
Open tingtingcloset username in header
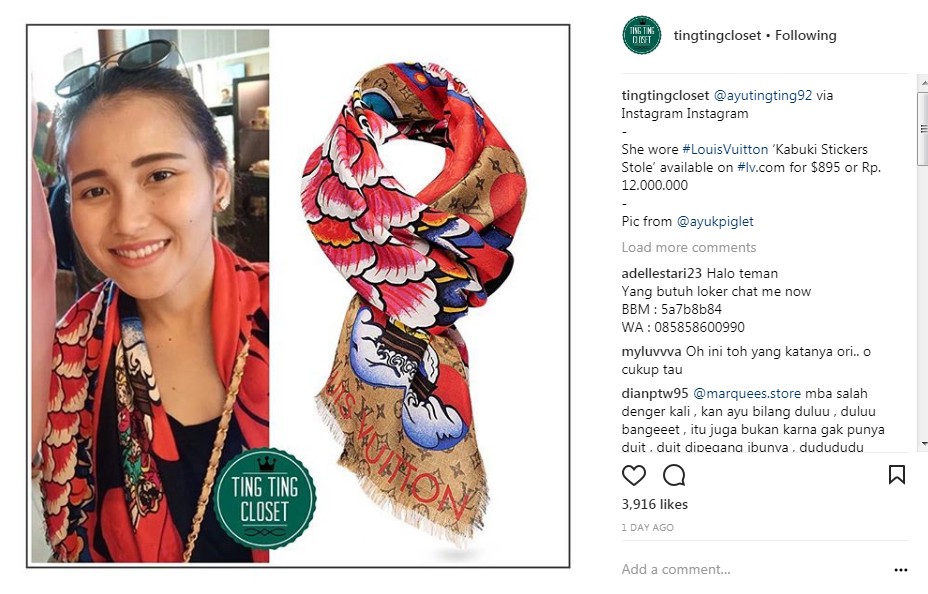717,35
